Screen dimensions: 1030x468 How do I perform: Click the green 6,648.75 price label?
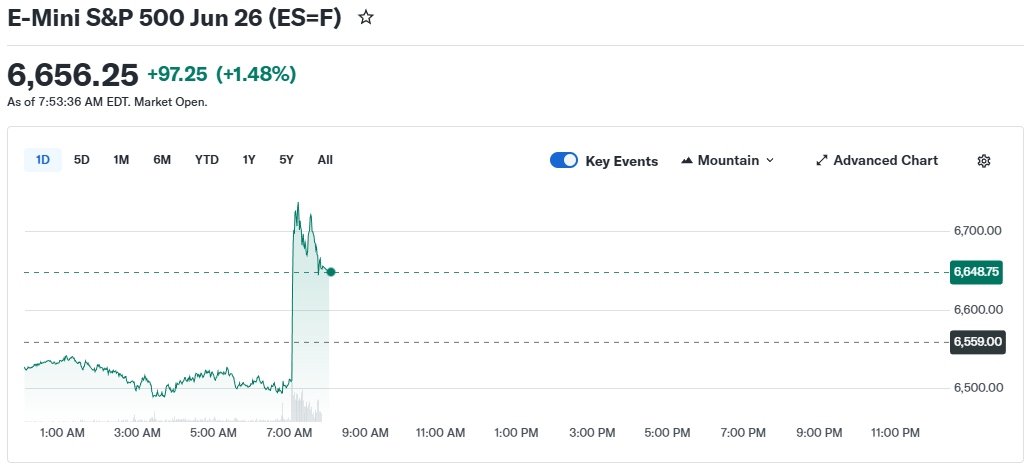(x=976, y=272)
